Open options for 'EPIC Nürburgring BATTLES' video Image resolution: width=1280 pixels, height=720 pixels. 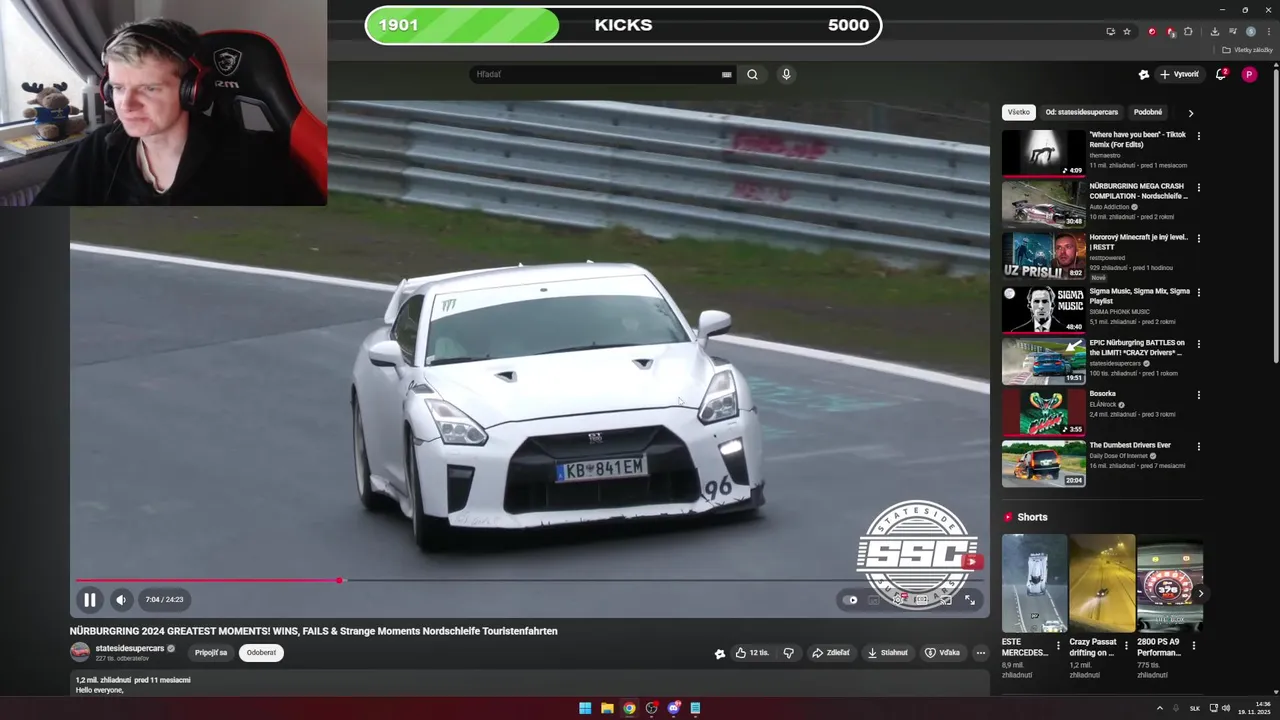tap(1199, 344)
